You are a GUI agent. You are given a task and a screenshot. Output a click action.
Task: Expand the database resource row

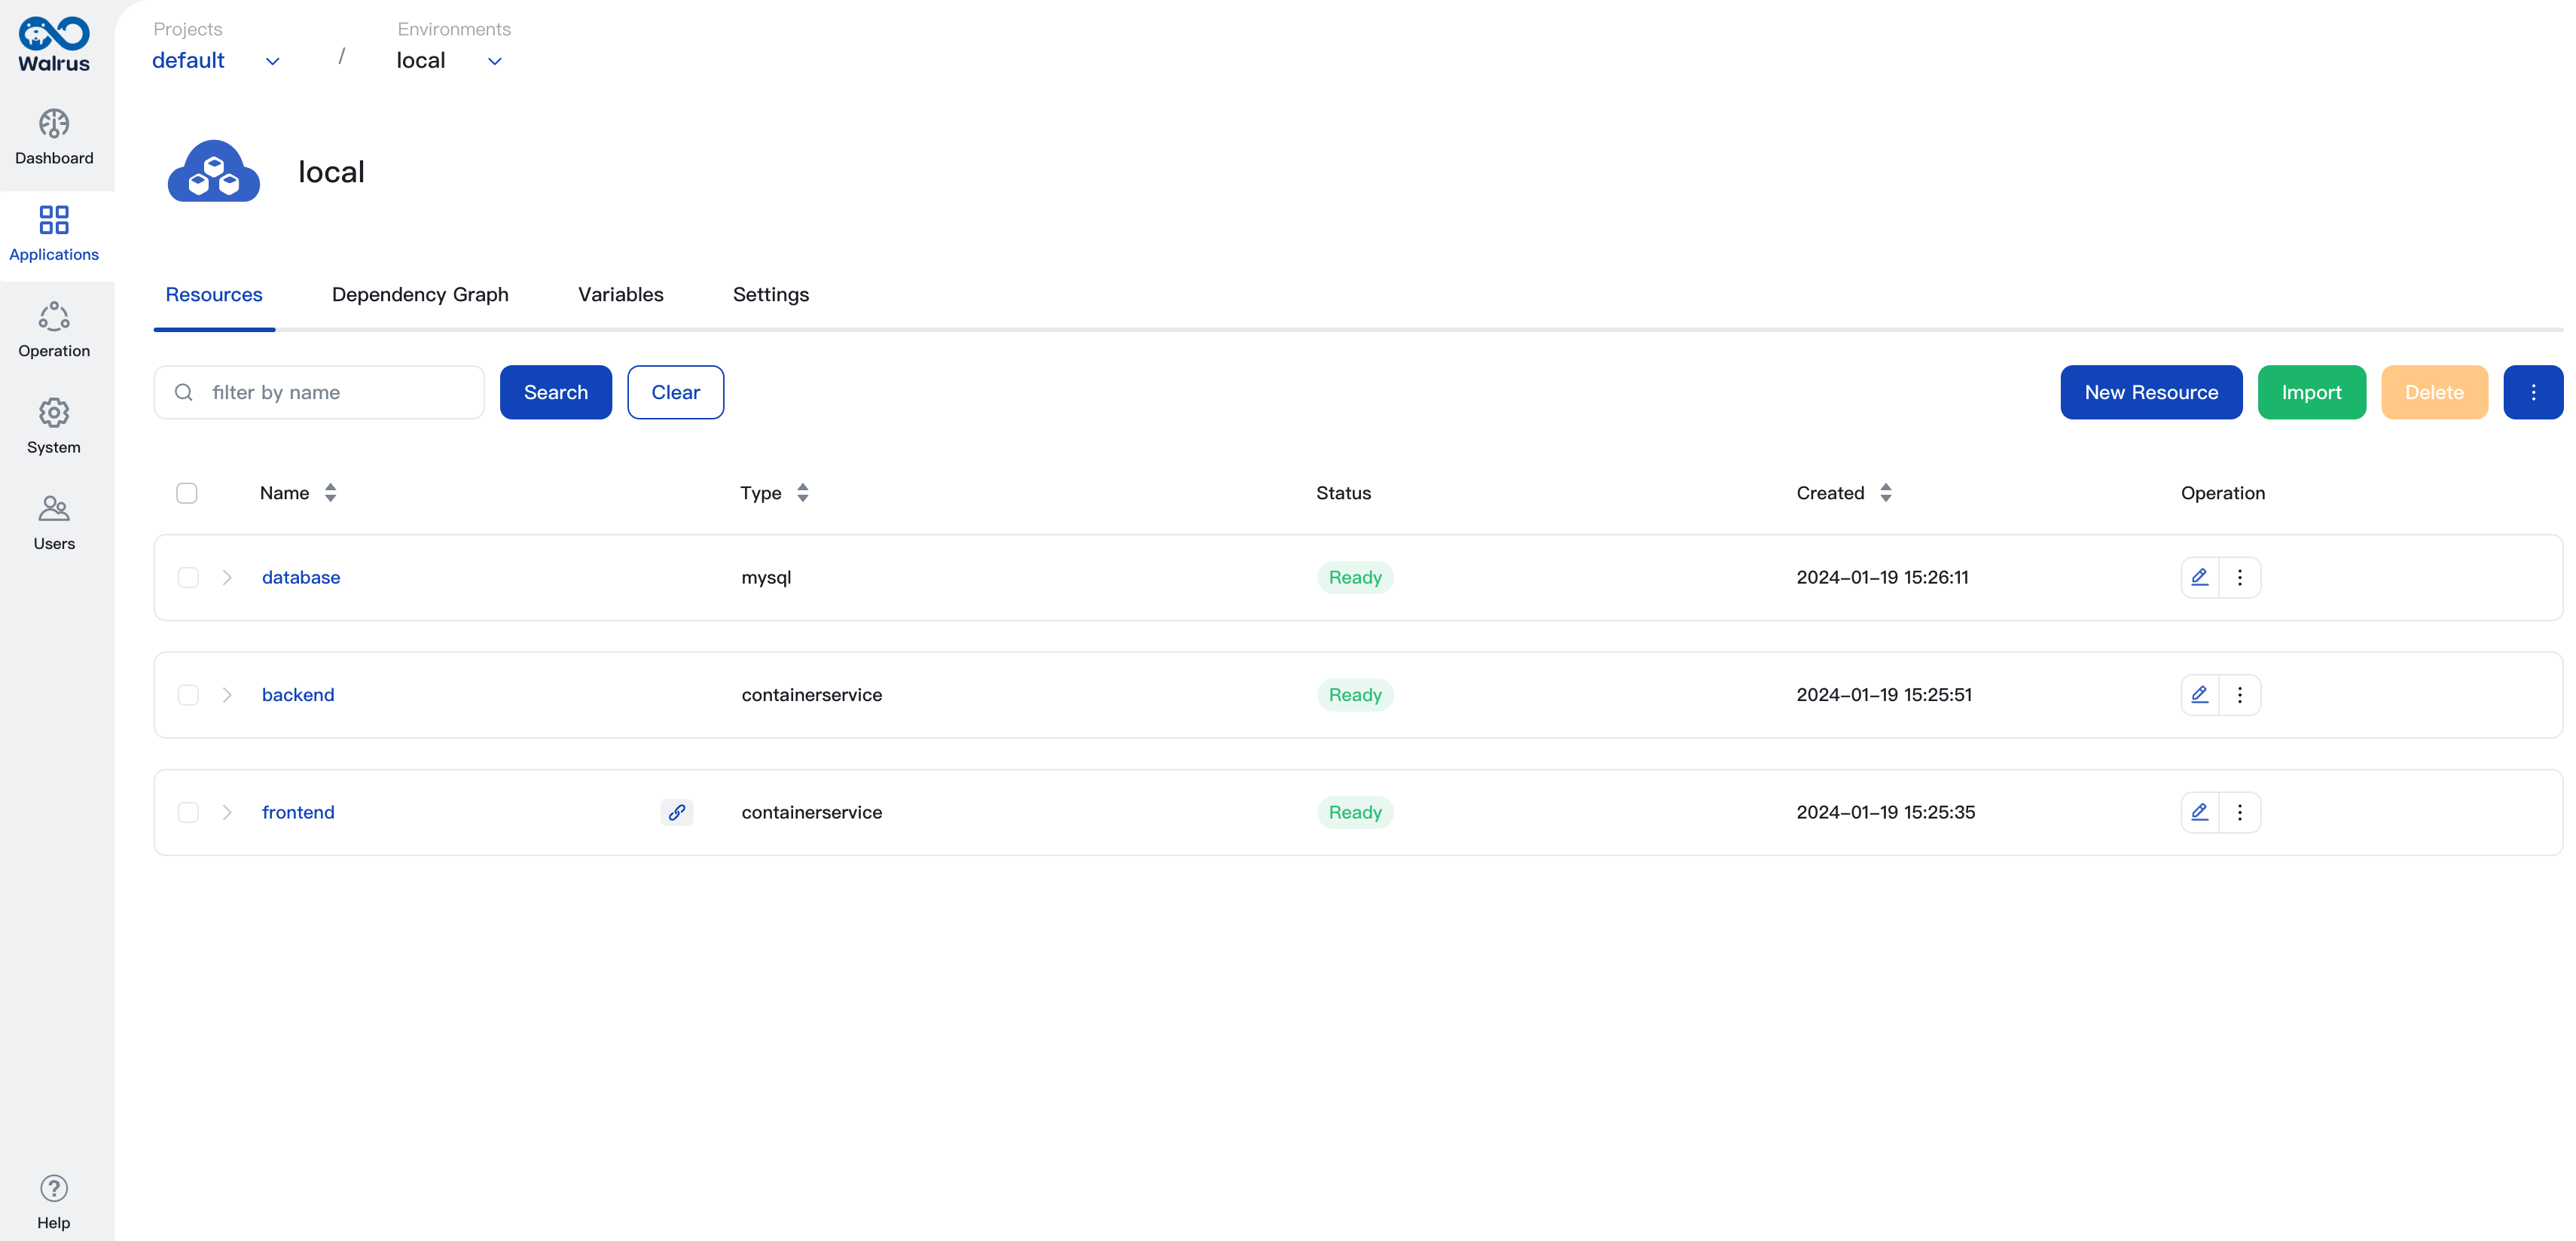click(228, 576)
